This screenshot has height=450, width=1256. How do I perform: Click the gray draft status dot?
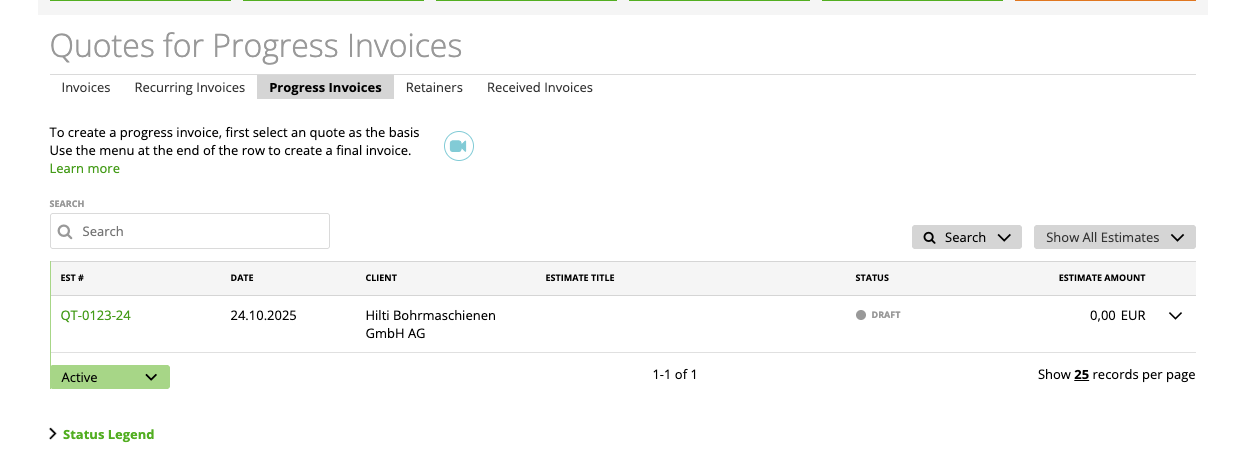[860, 315]
